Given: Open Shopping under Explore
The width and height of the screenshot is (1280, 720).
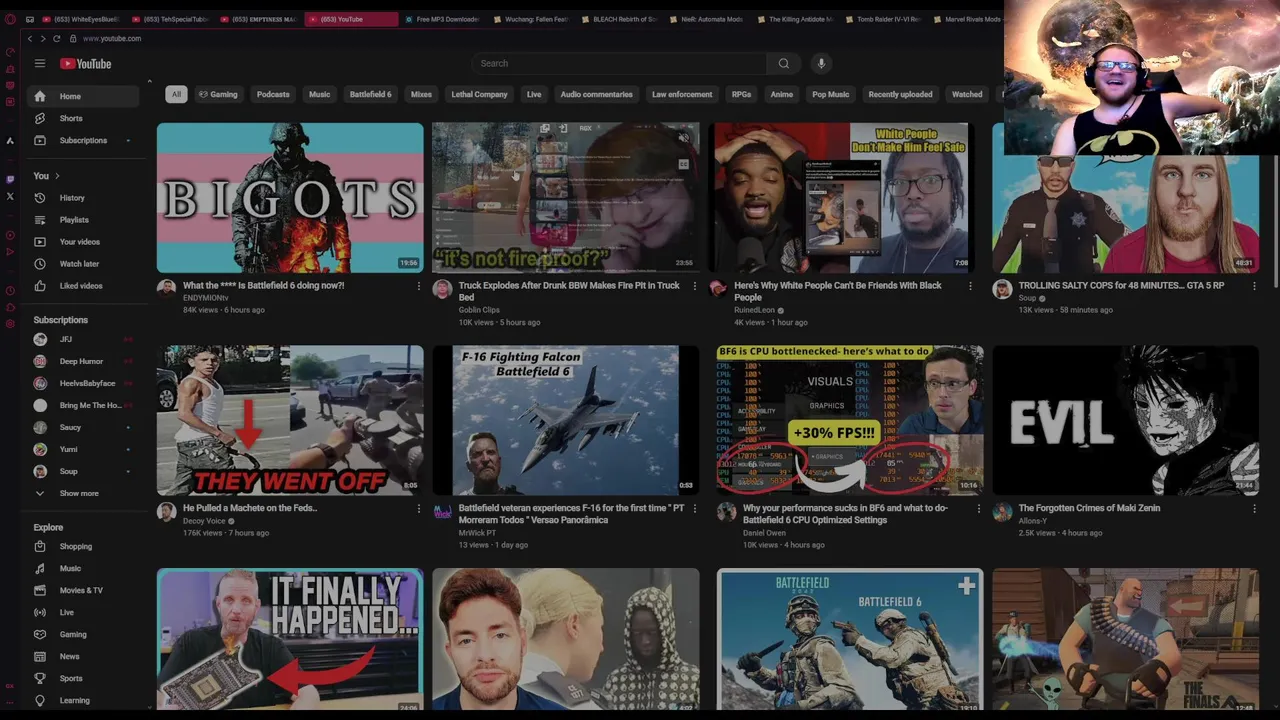Looking at the screenshot, I should click(x=85, y=546).
